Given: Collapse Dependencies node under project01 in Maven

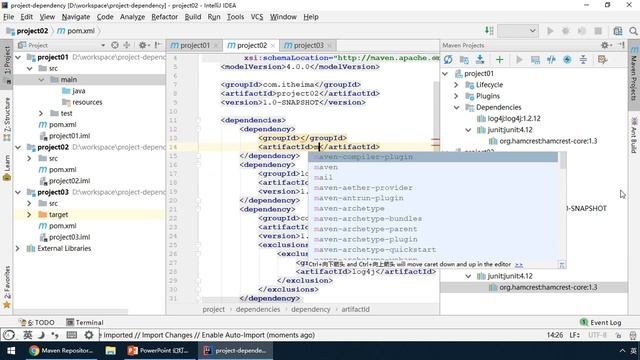Looking at the screenshot, I should point(456,107).
